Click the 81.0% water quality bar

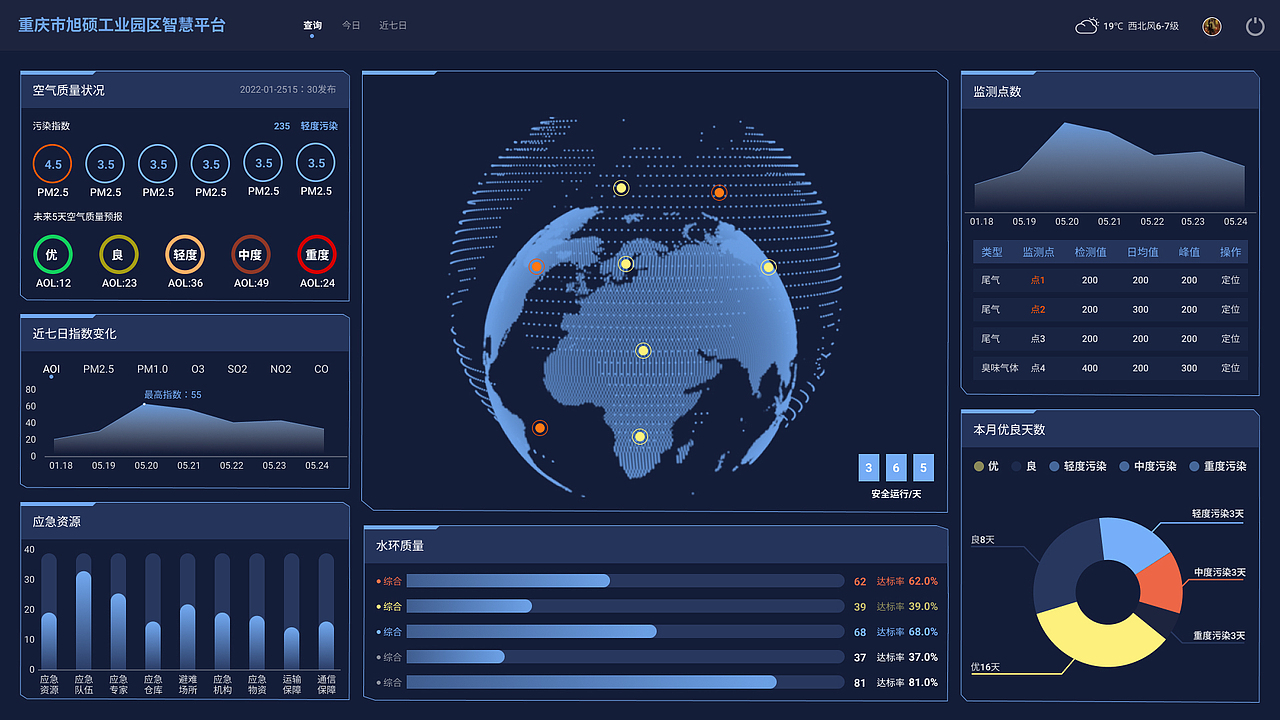625,683
